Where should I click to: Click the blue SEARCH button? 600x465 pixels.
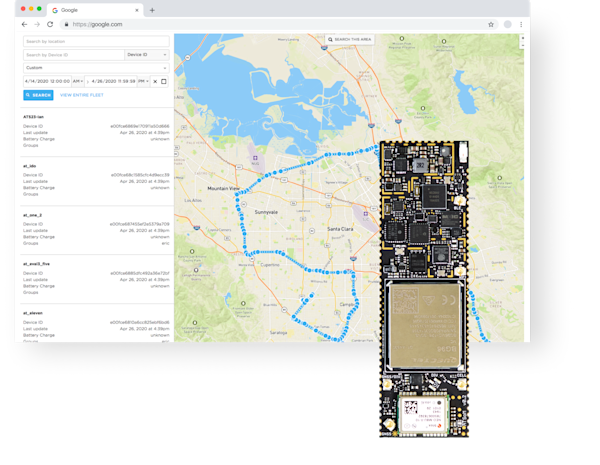click(x=38, y=95)
